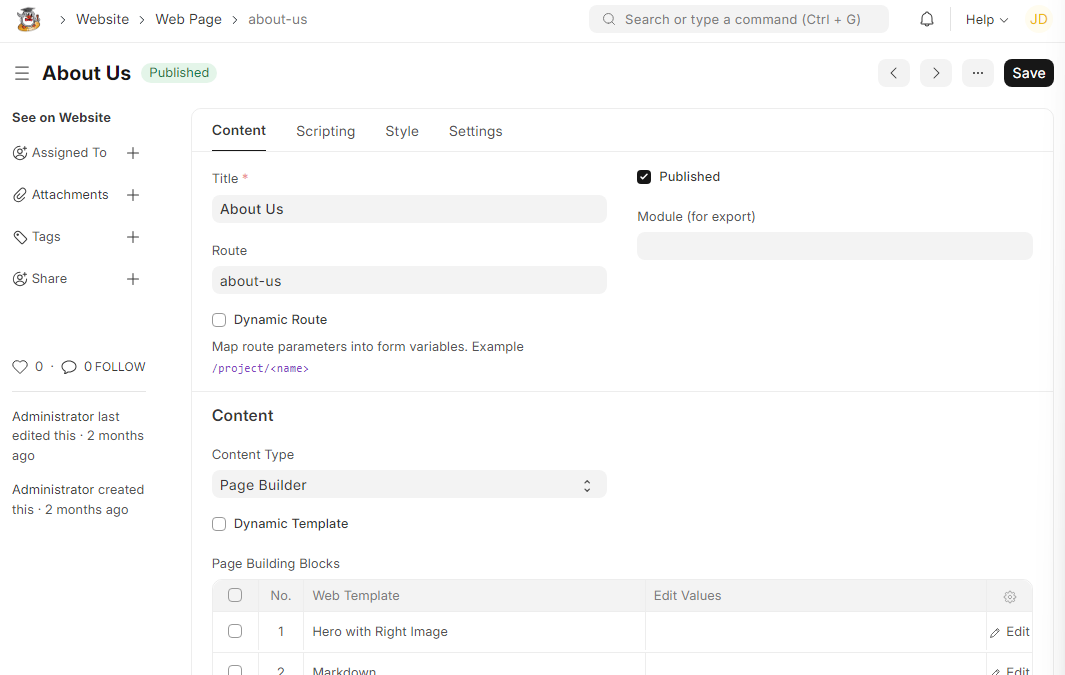Open the Settings tab

(x=475, y=131)
